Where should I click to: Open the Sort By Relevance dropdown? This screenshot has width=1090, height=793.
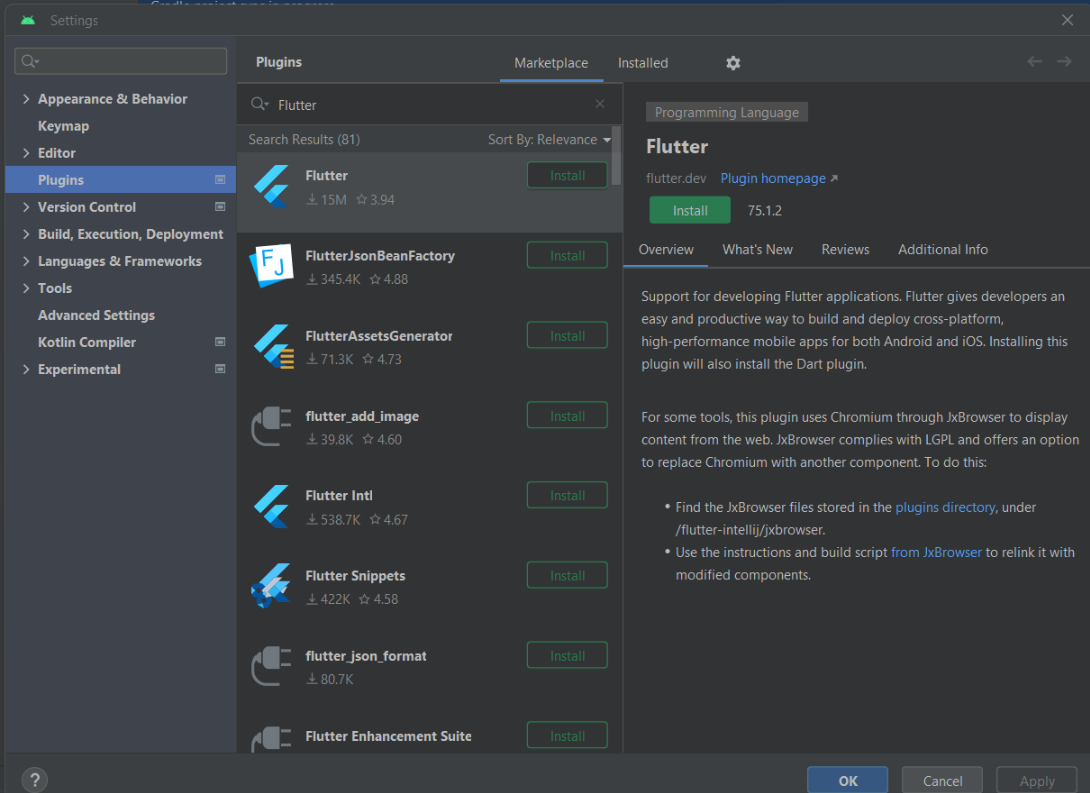(549, 140)
